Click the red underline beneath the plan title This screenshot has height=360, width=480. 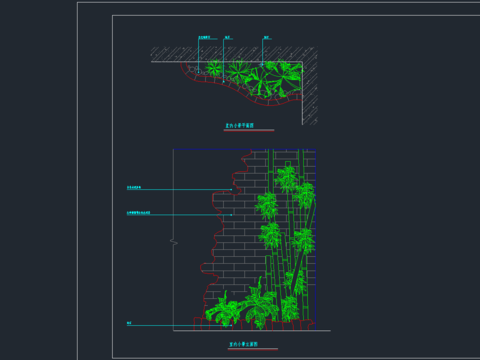coord(249,130)
